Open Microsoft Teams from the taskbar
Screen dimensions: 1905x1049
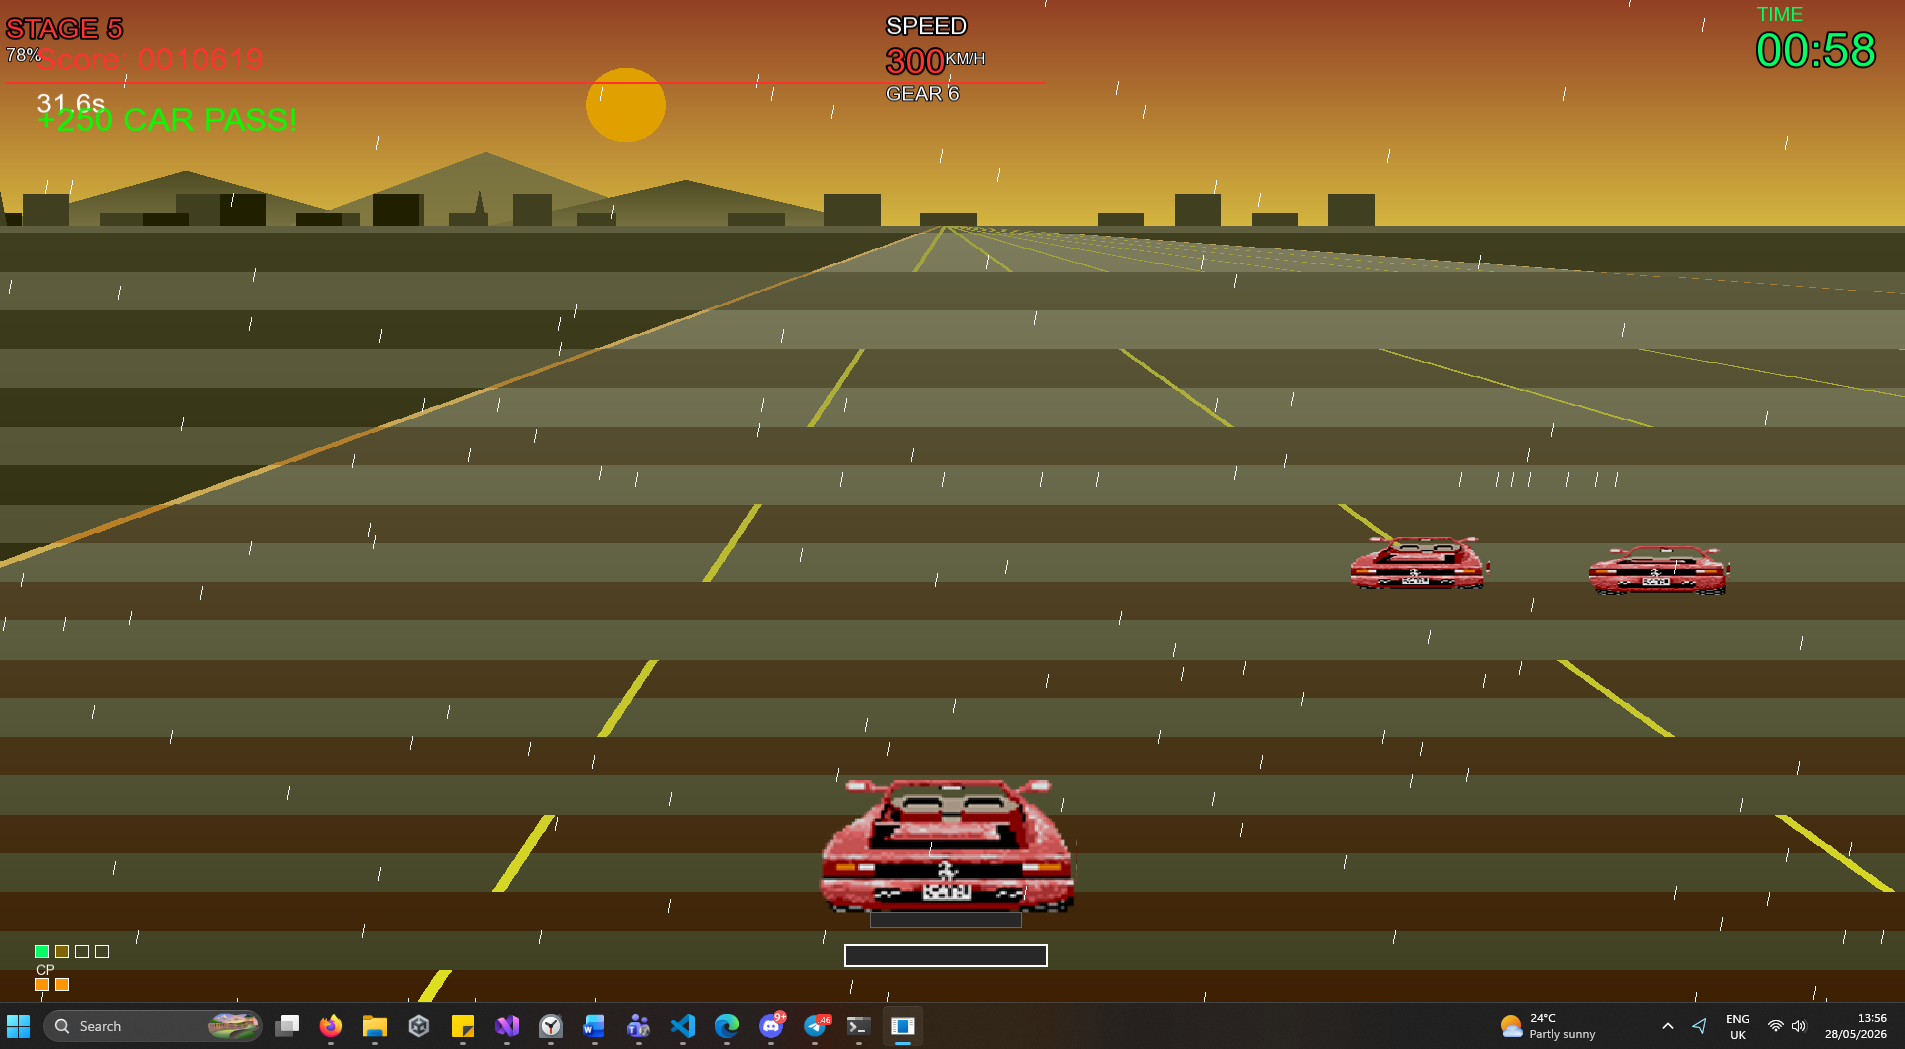click(639, 1026)
